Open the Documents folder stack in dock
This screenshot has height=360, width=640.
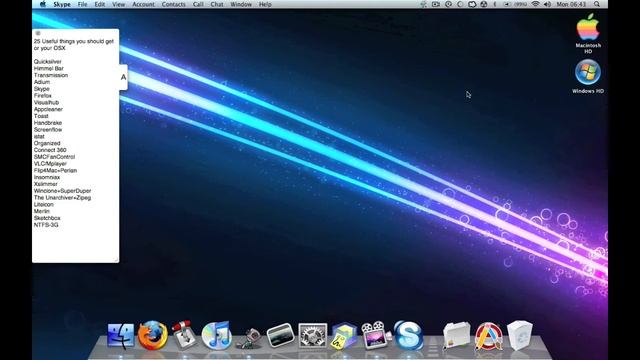456,336
